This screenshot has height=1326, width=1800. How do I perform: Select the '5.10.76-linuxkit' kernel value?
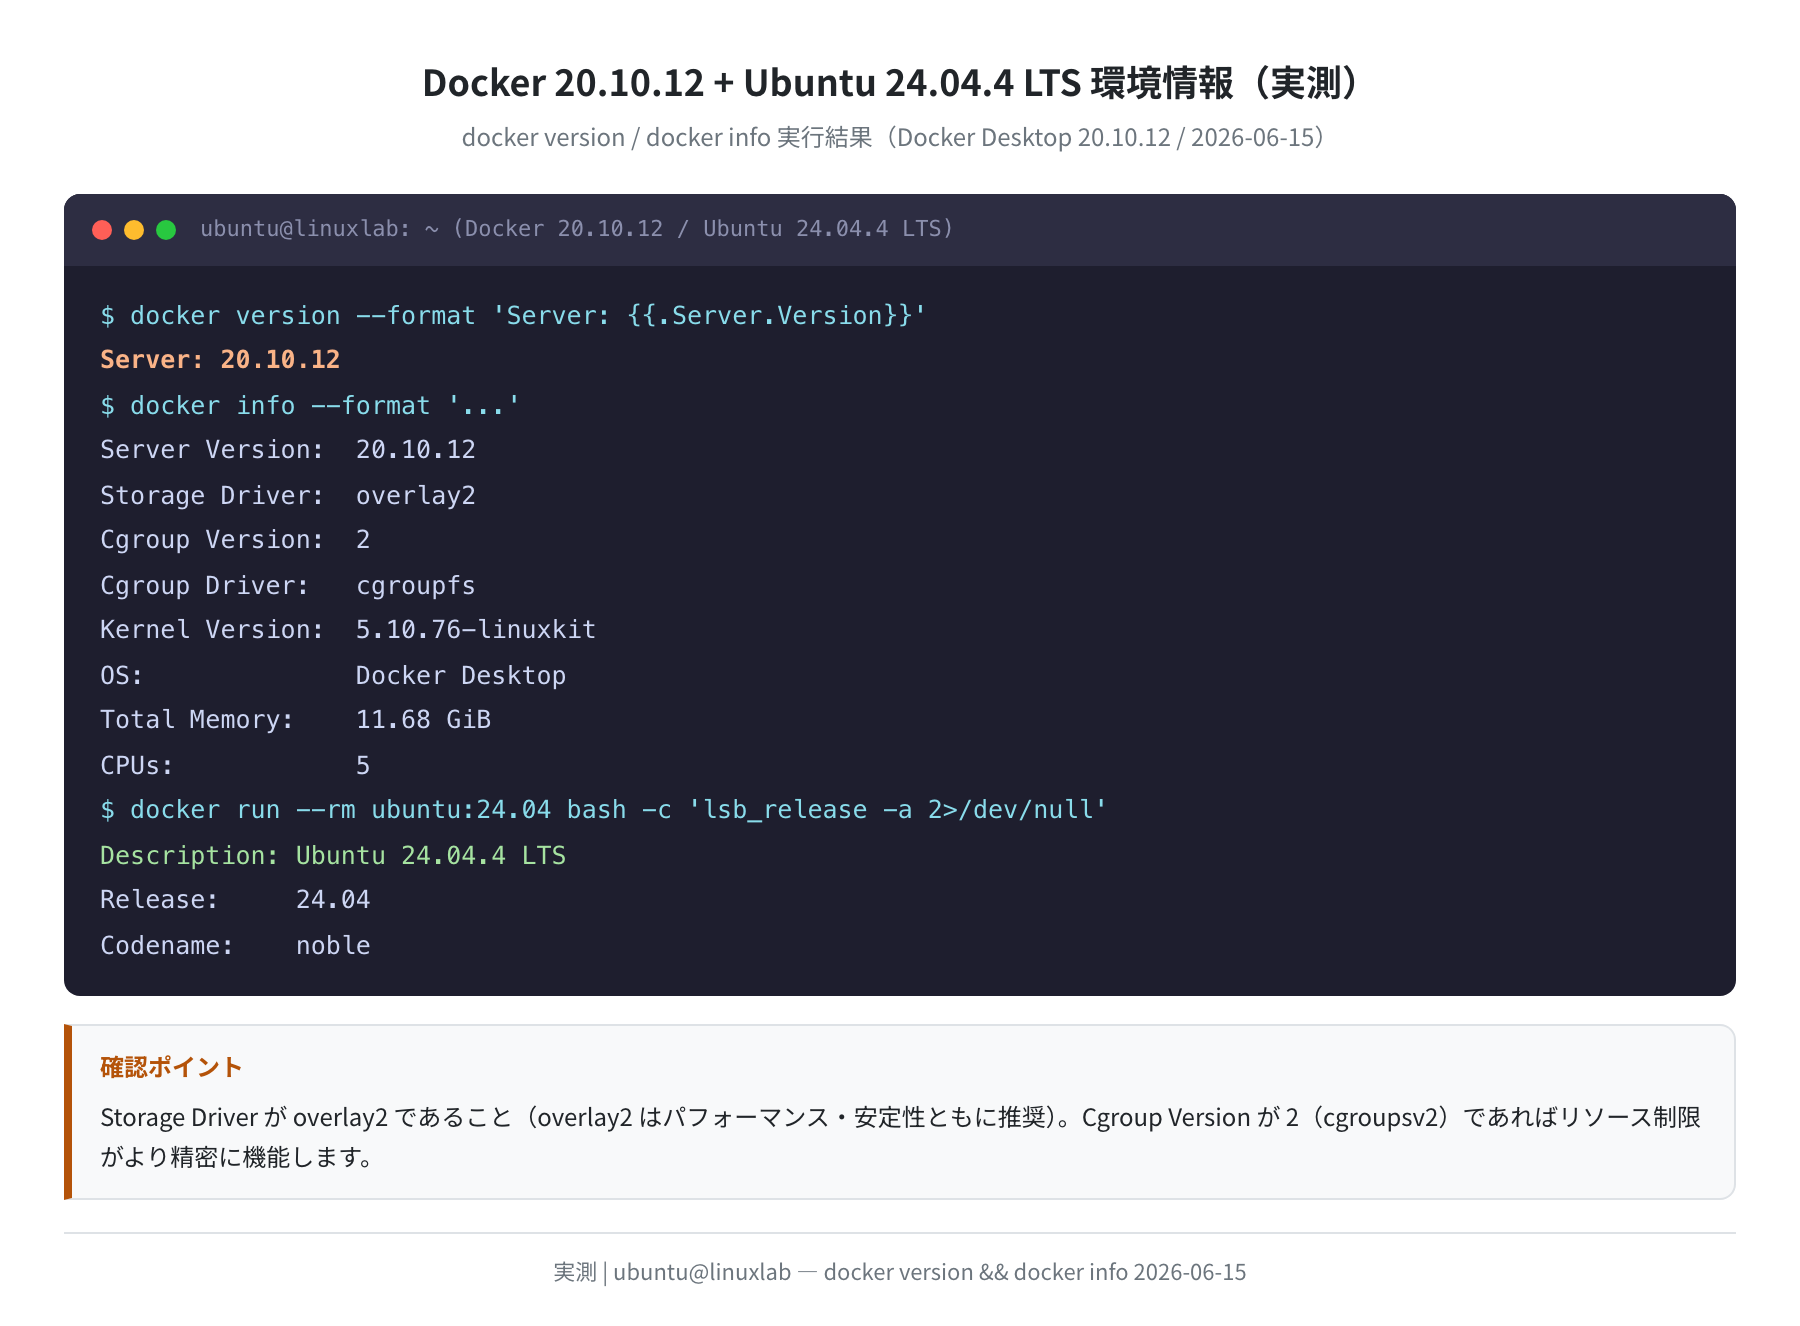pos(476,630)
